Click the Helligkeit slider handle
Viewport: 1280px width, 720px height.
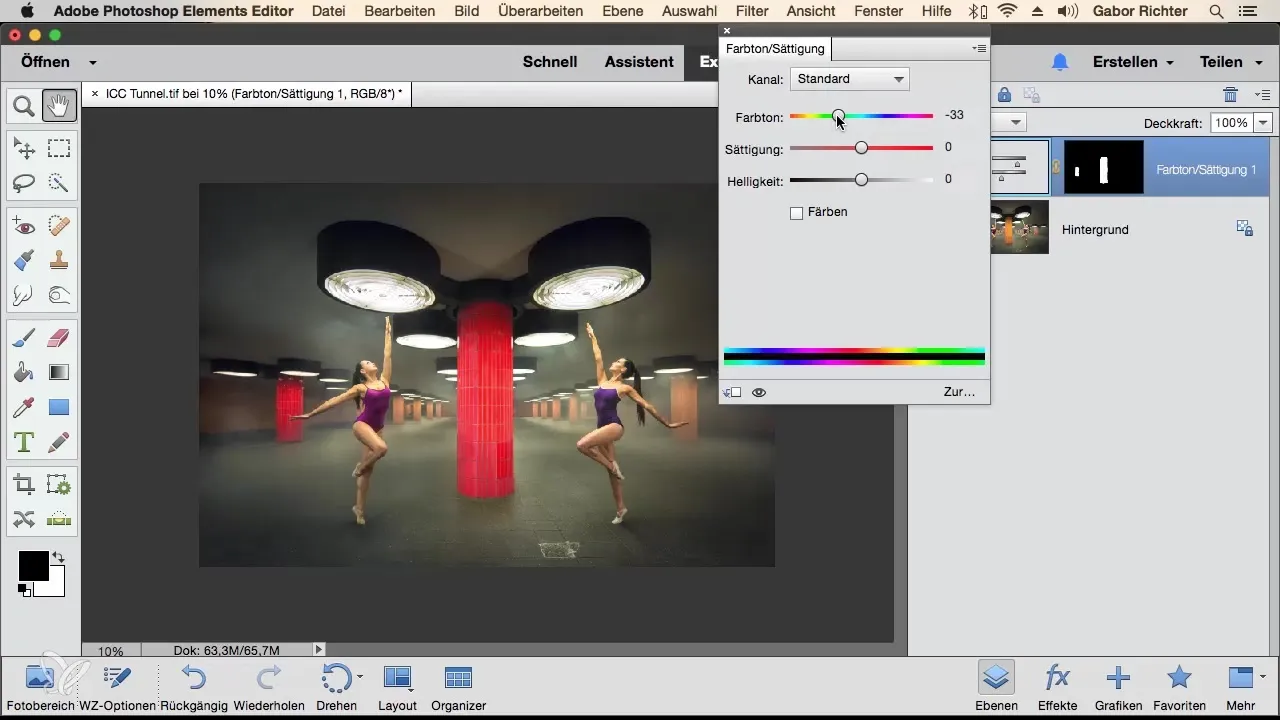(x=861, y=180)
